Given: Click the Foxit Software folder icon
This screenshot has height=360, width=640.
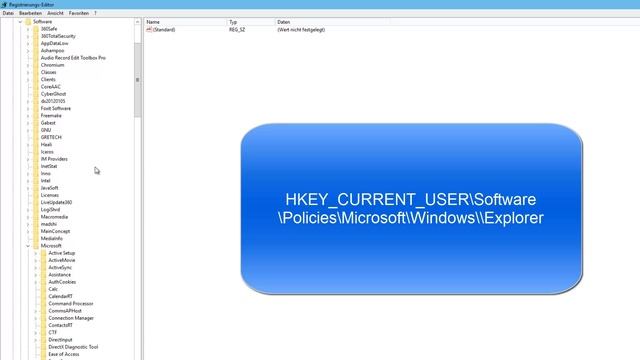Looking at the screenshot, I should (36, 108).
